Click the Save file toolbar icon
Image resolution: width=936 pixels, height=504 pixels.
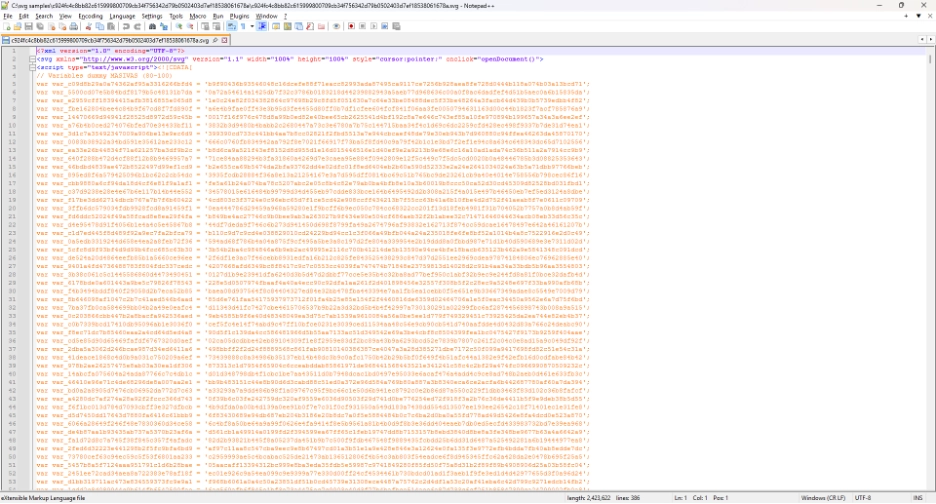pyautogui.click(x=28, y=28)
